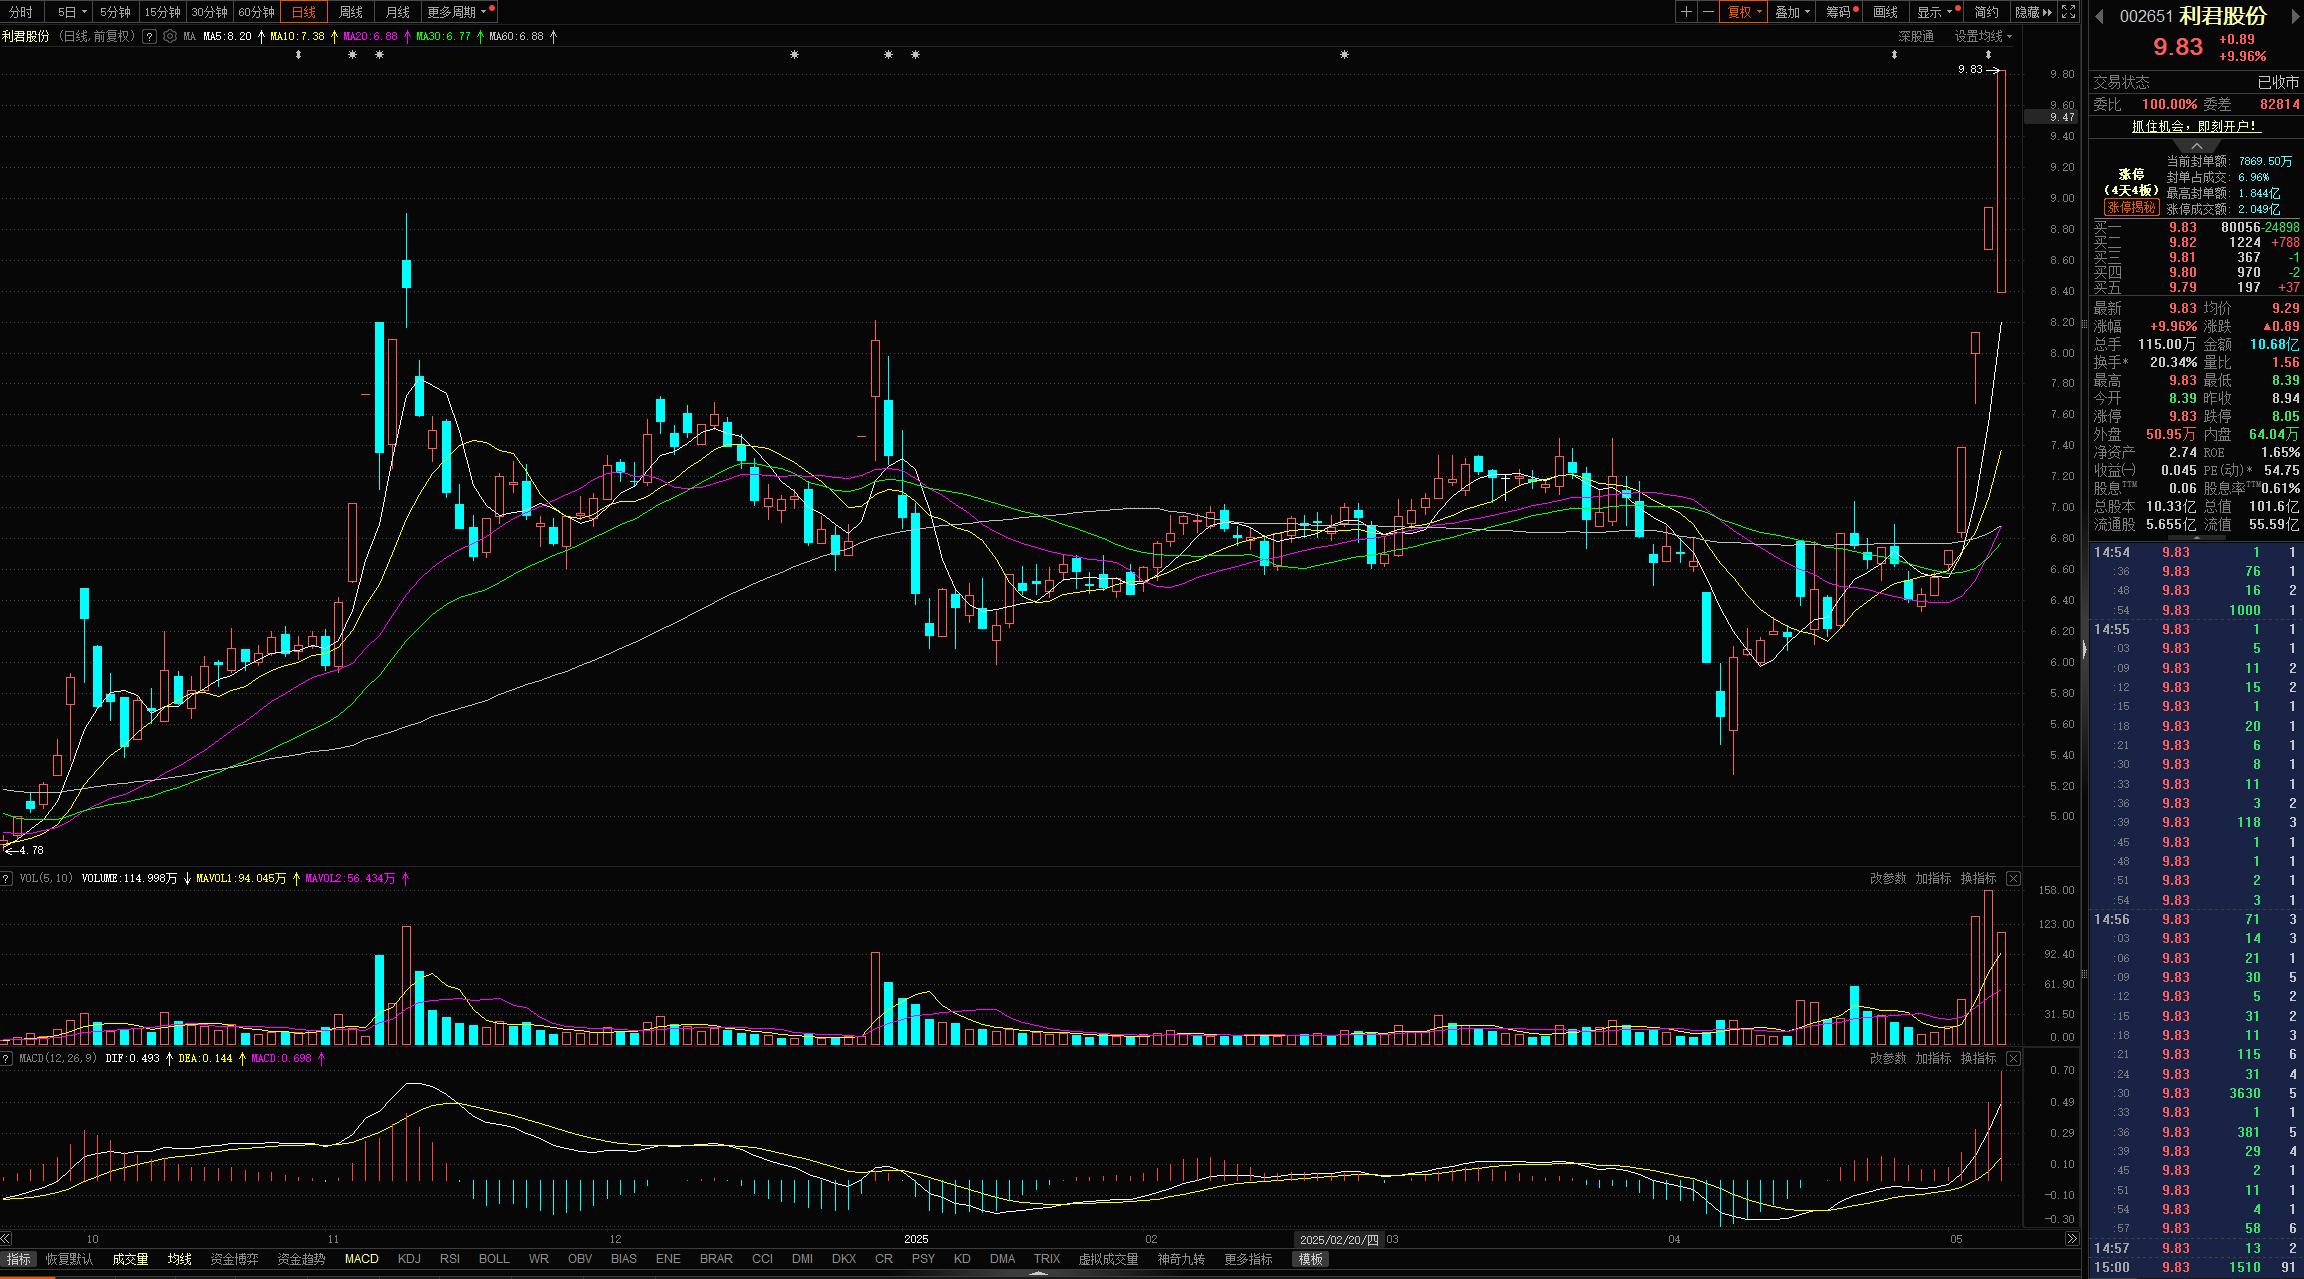The image size is (2304, 1279).
Task: Select 15分钟 period
Action: (x=162, y=12)
